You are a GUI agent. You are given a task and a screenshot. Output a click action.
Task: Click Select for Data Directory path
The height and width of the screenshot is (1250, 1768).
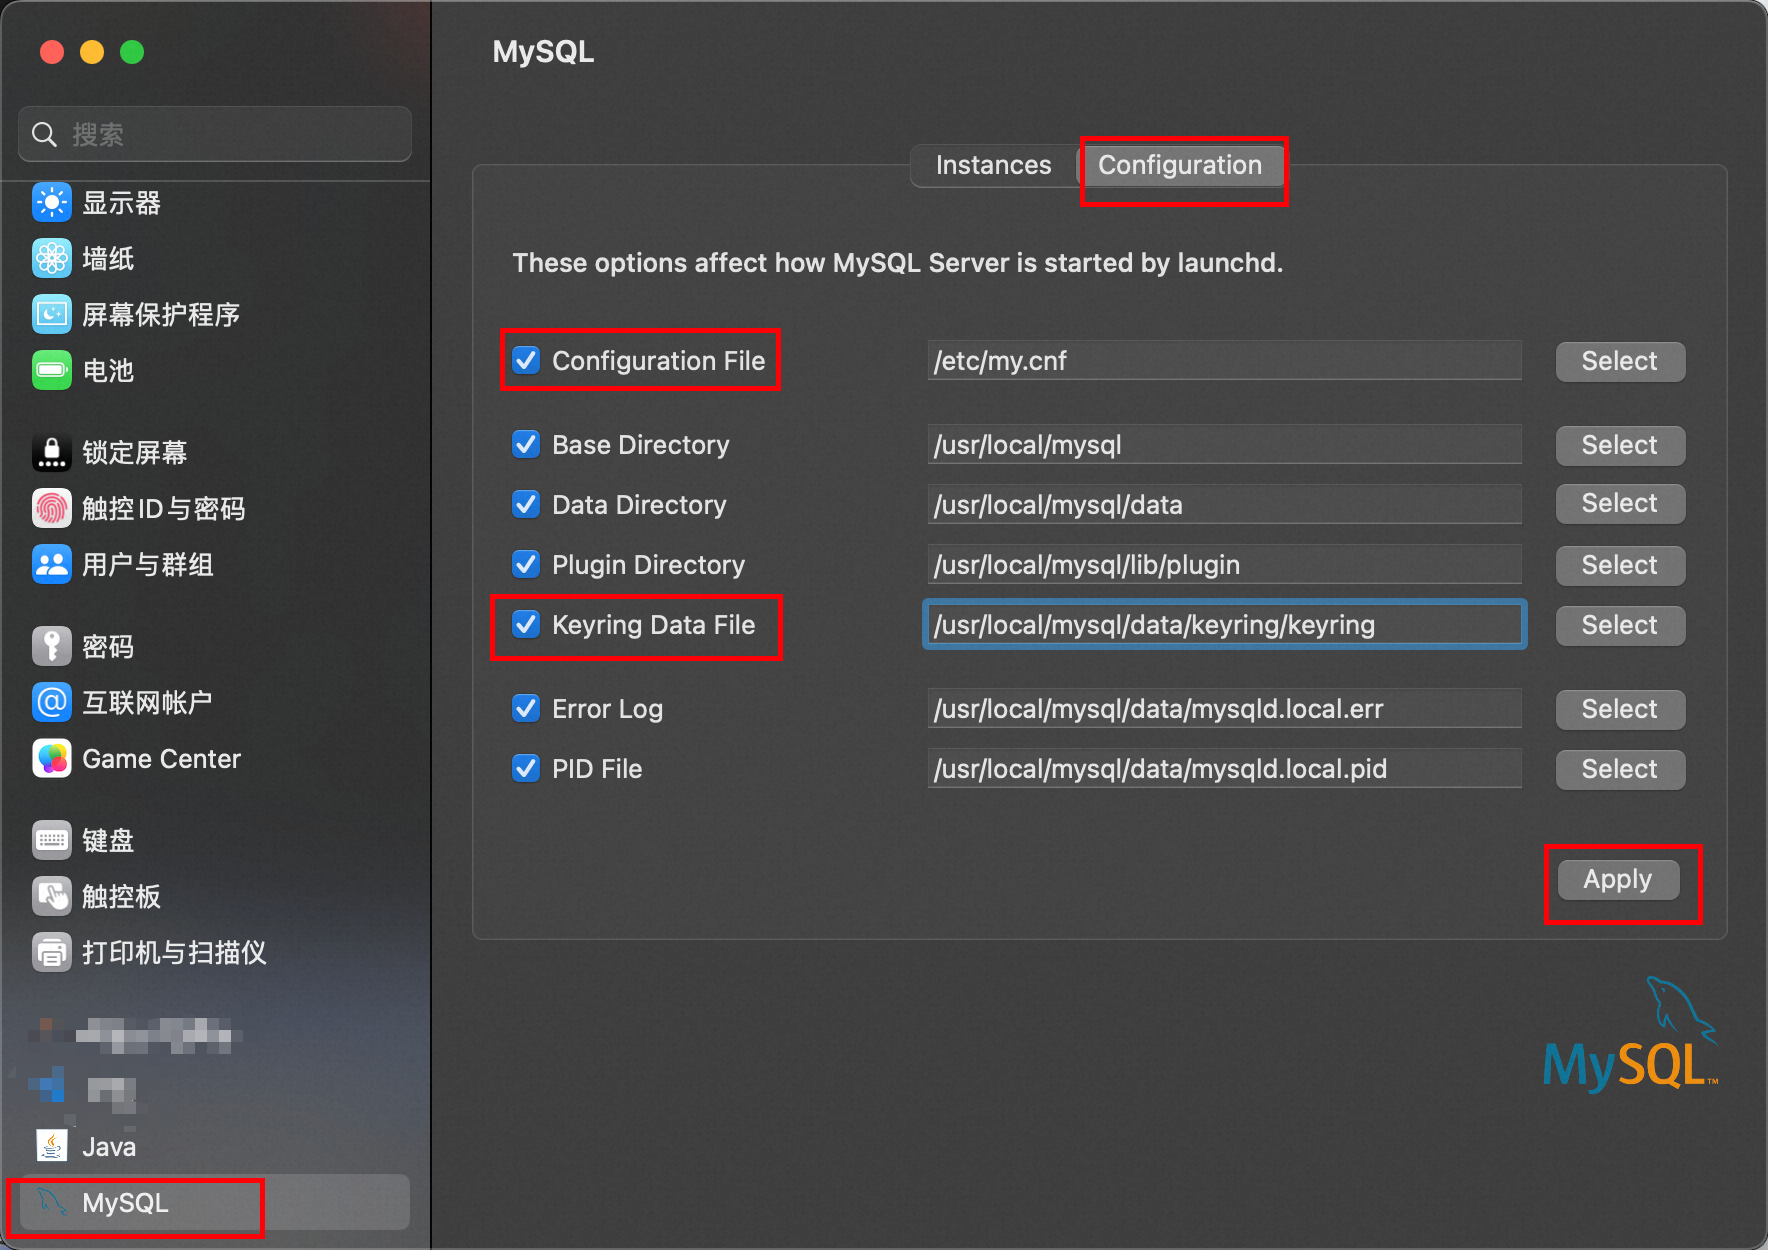(1620, 504)
